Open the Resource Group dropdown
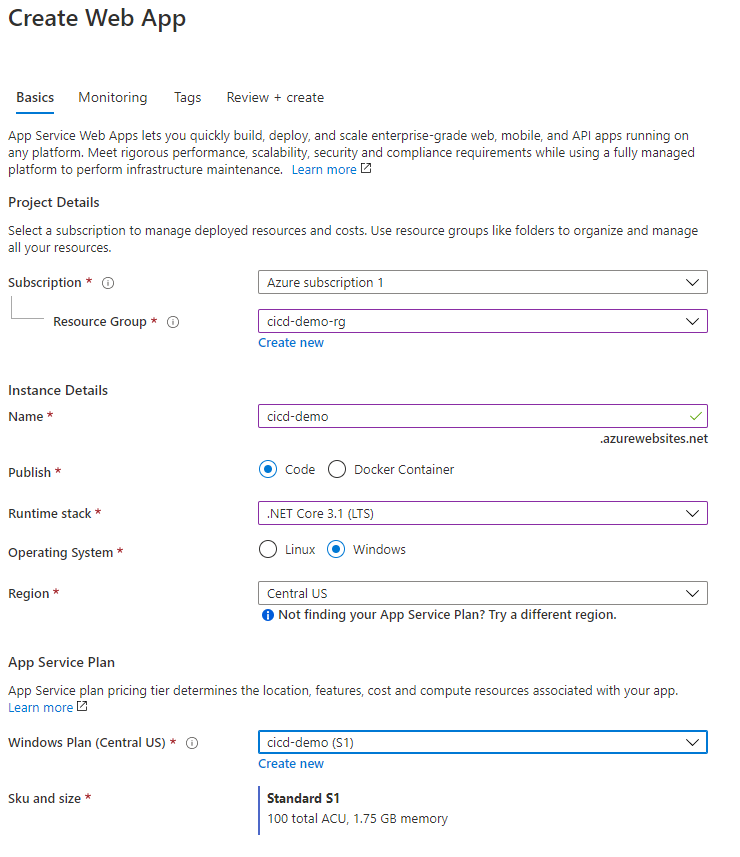Screen dimensions: 740x857 point(483,321)
